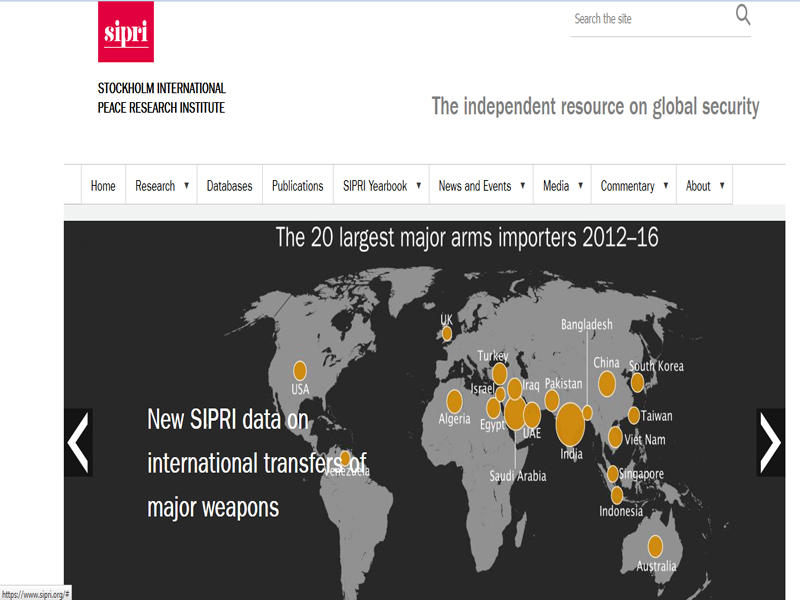Open the Publications page
The width and height of the screenshot is (800, 600).
(297, 186)
